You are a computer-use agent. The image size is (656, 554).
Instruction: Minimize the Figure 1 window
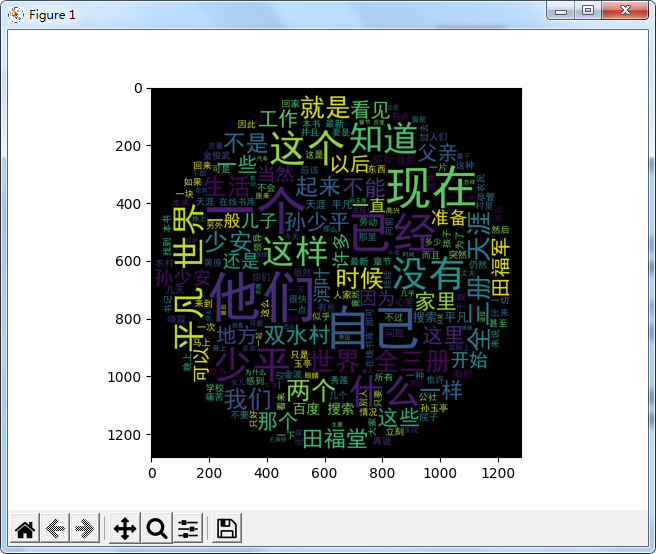click(561, 11)
